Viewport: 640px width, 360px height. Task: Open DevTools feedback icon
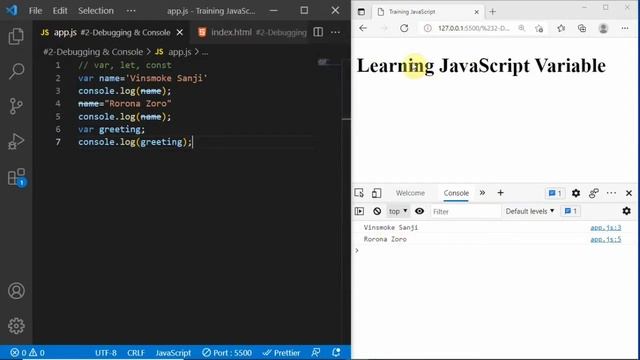click(593, 193)
